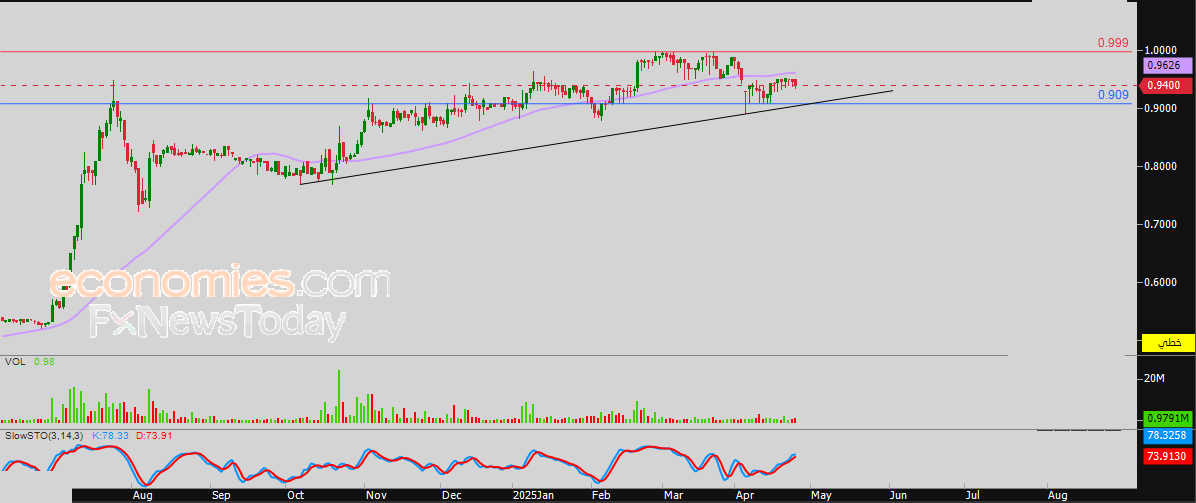The width and height of the screenshot is (1196, 503).
Task: Click the 2025Jan label on time axis
Action: (532, 495)
